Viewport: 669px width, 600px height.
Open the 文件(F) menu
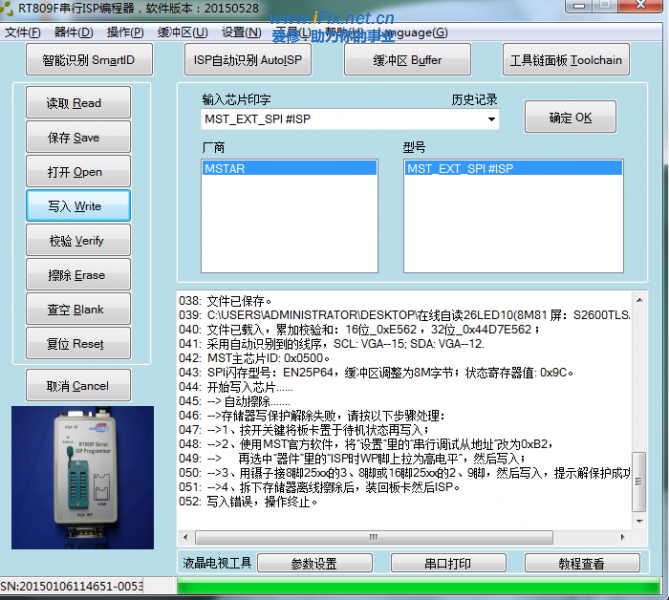pyautogui.click(x=23, y=32)
